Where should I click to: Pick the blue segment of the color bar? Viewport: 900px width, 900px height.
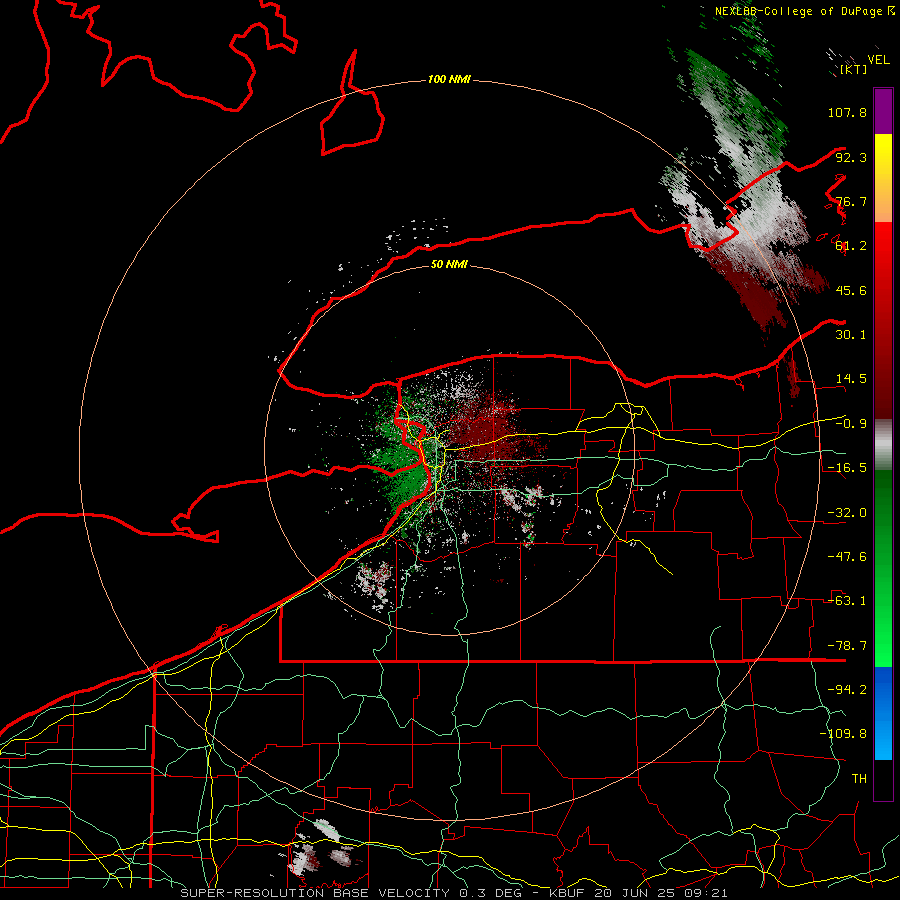(883, 713)
